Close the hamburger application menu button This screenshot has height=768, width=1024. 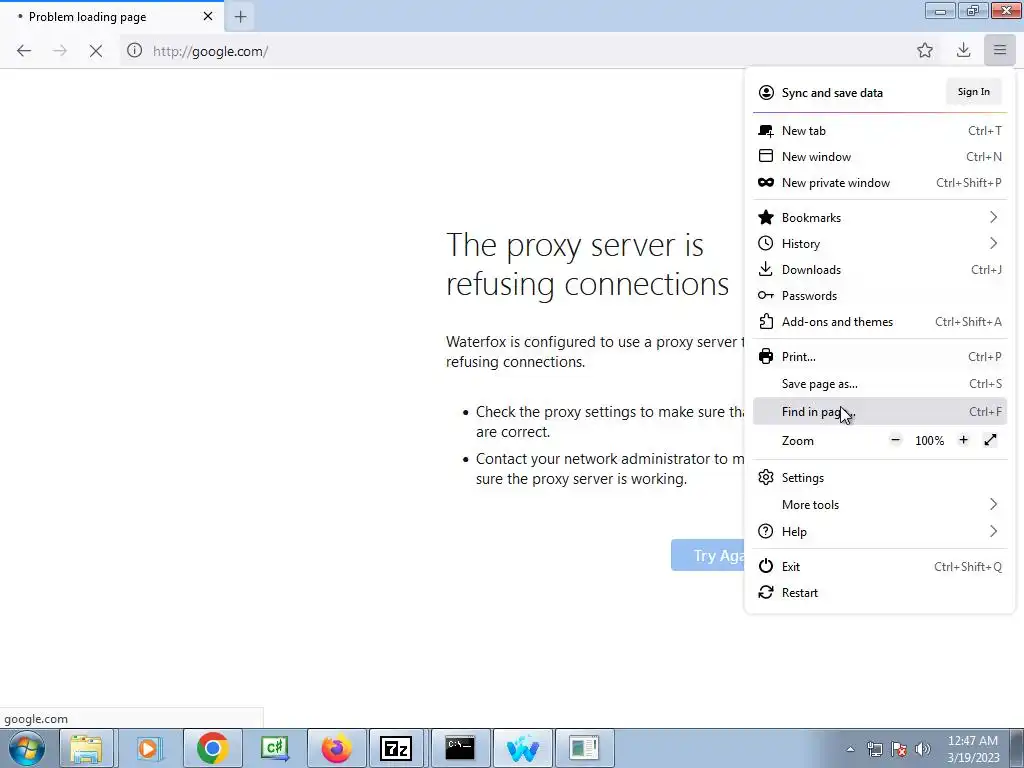1000,50
